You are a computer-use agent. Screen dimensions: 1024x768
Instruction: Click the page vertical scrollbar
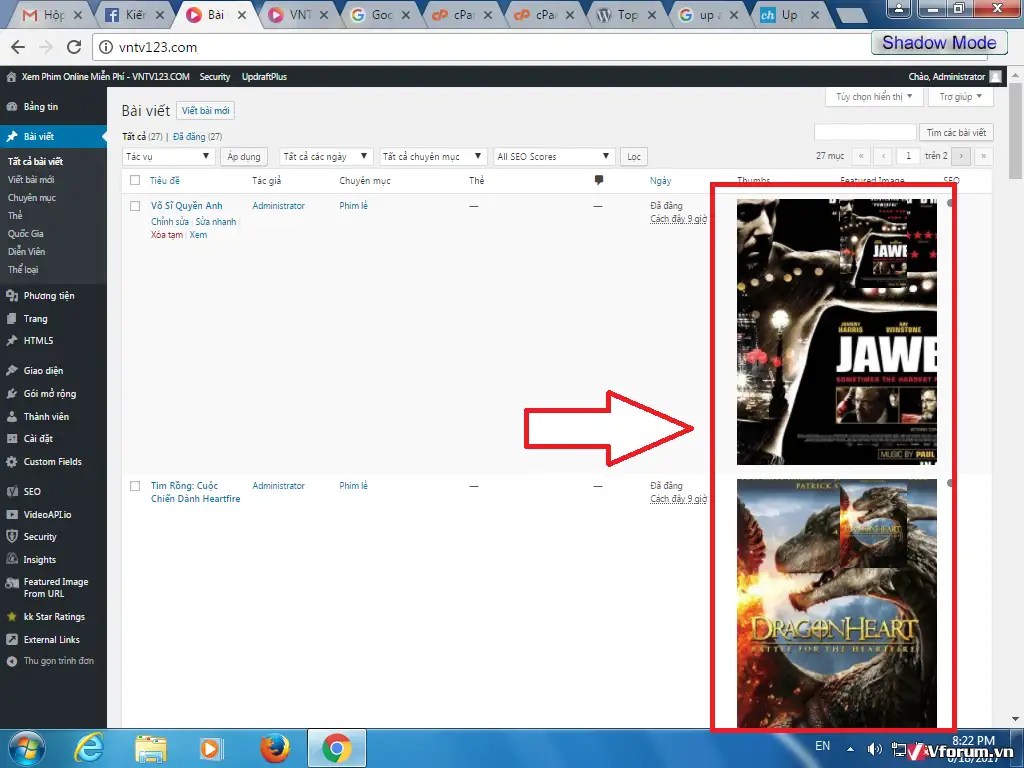point(1015,131)
